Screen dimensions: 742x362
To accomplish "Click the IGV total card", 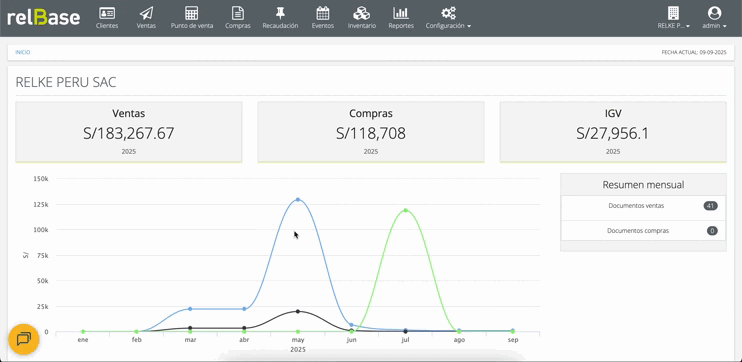I will point(613,132).
